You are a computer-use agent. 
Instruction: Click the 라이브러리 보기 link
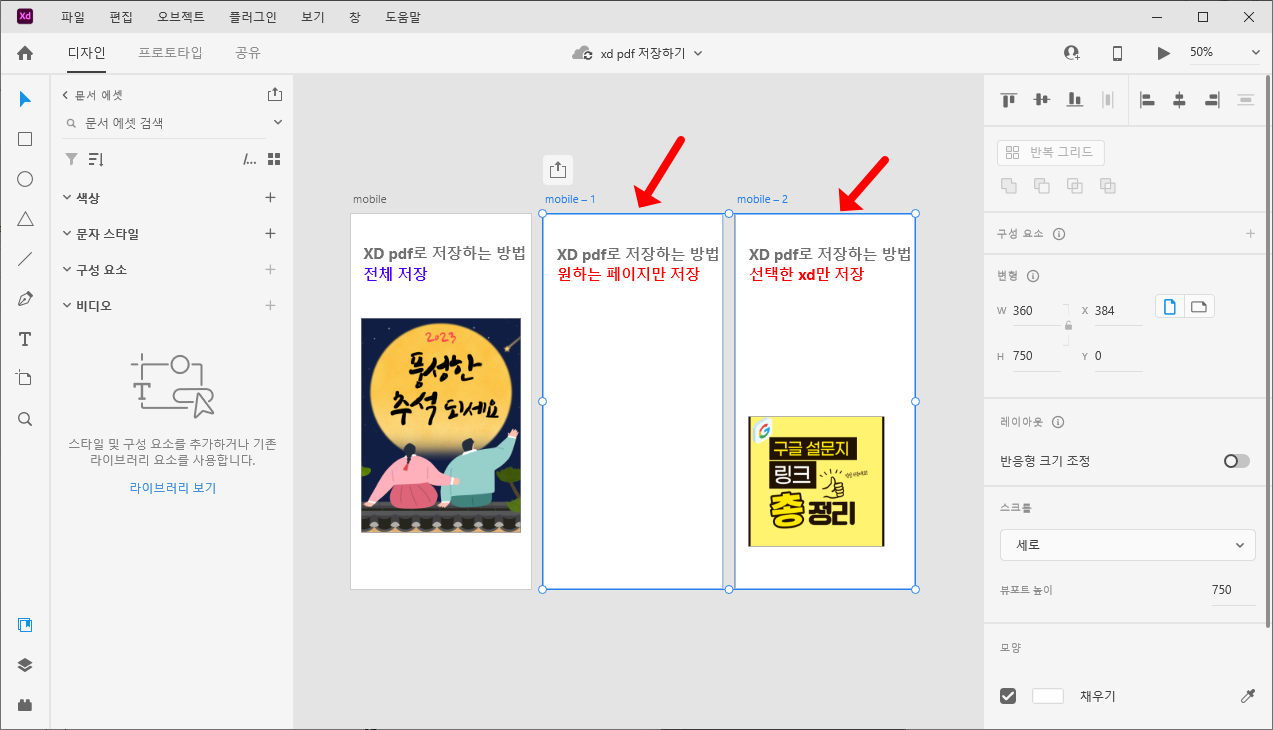tap(172, 487)
